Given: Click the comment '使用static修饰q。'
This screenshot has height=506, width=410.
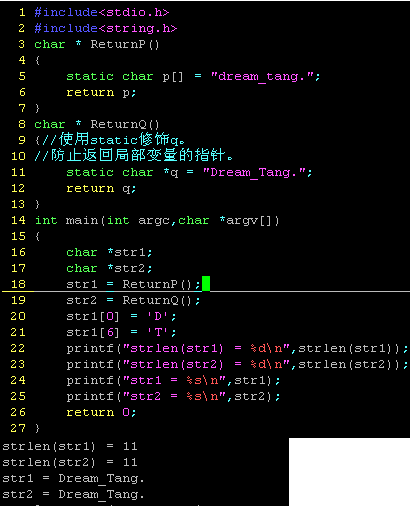Looking at the screenshot, I should tap(122, 140).
